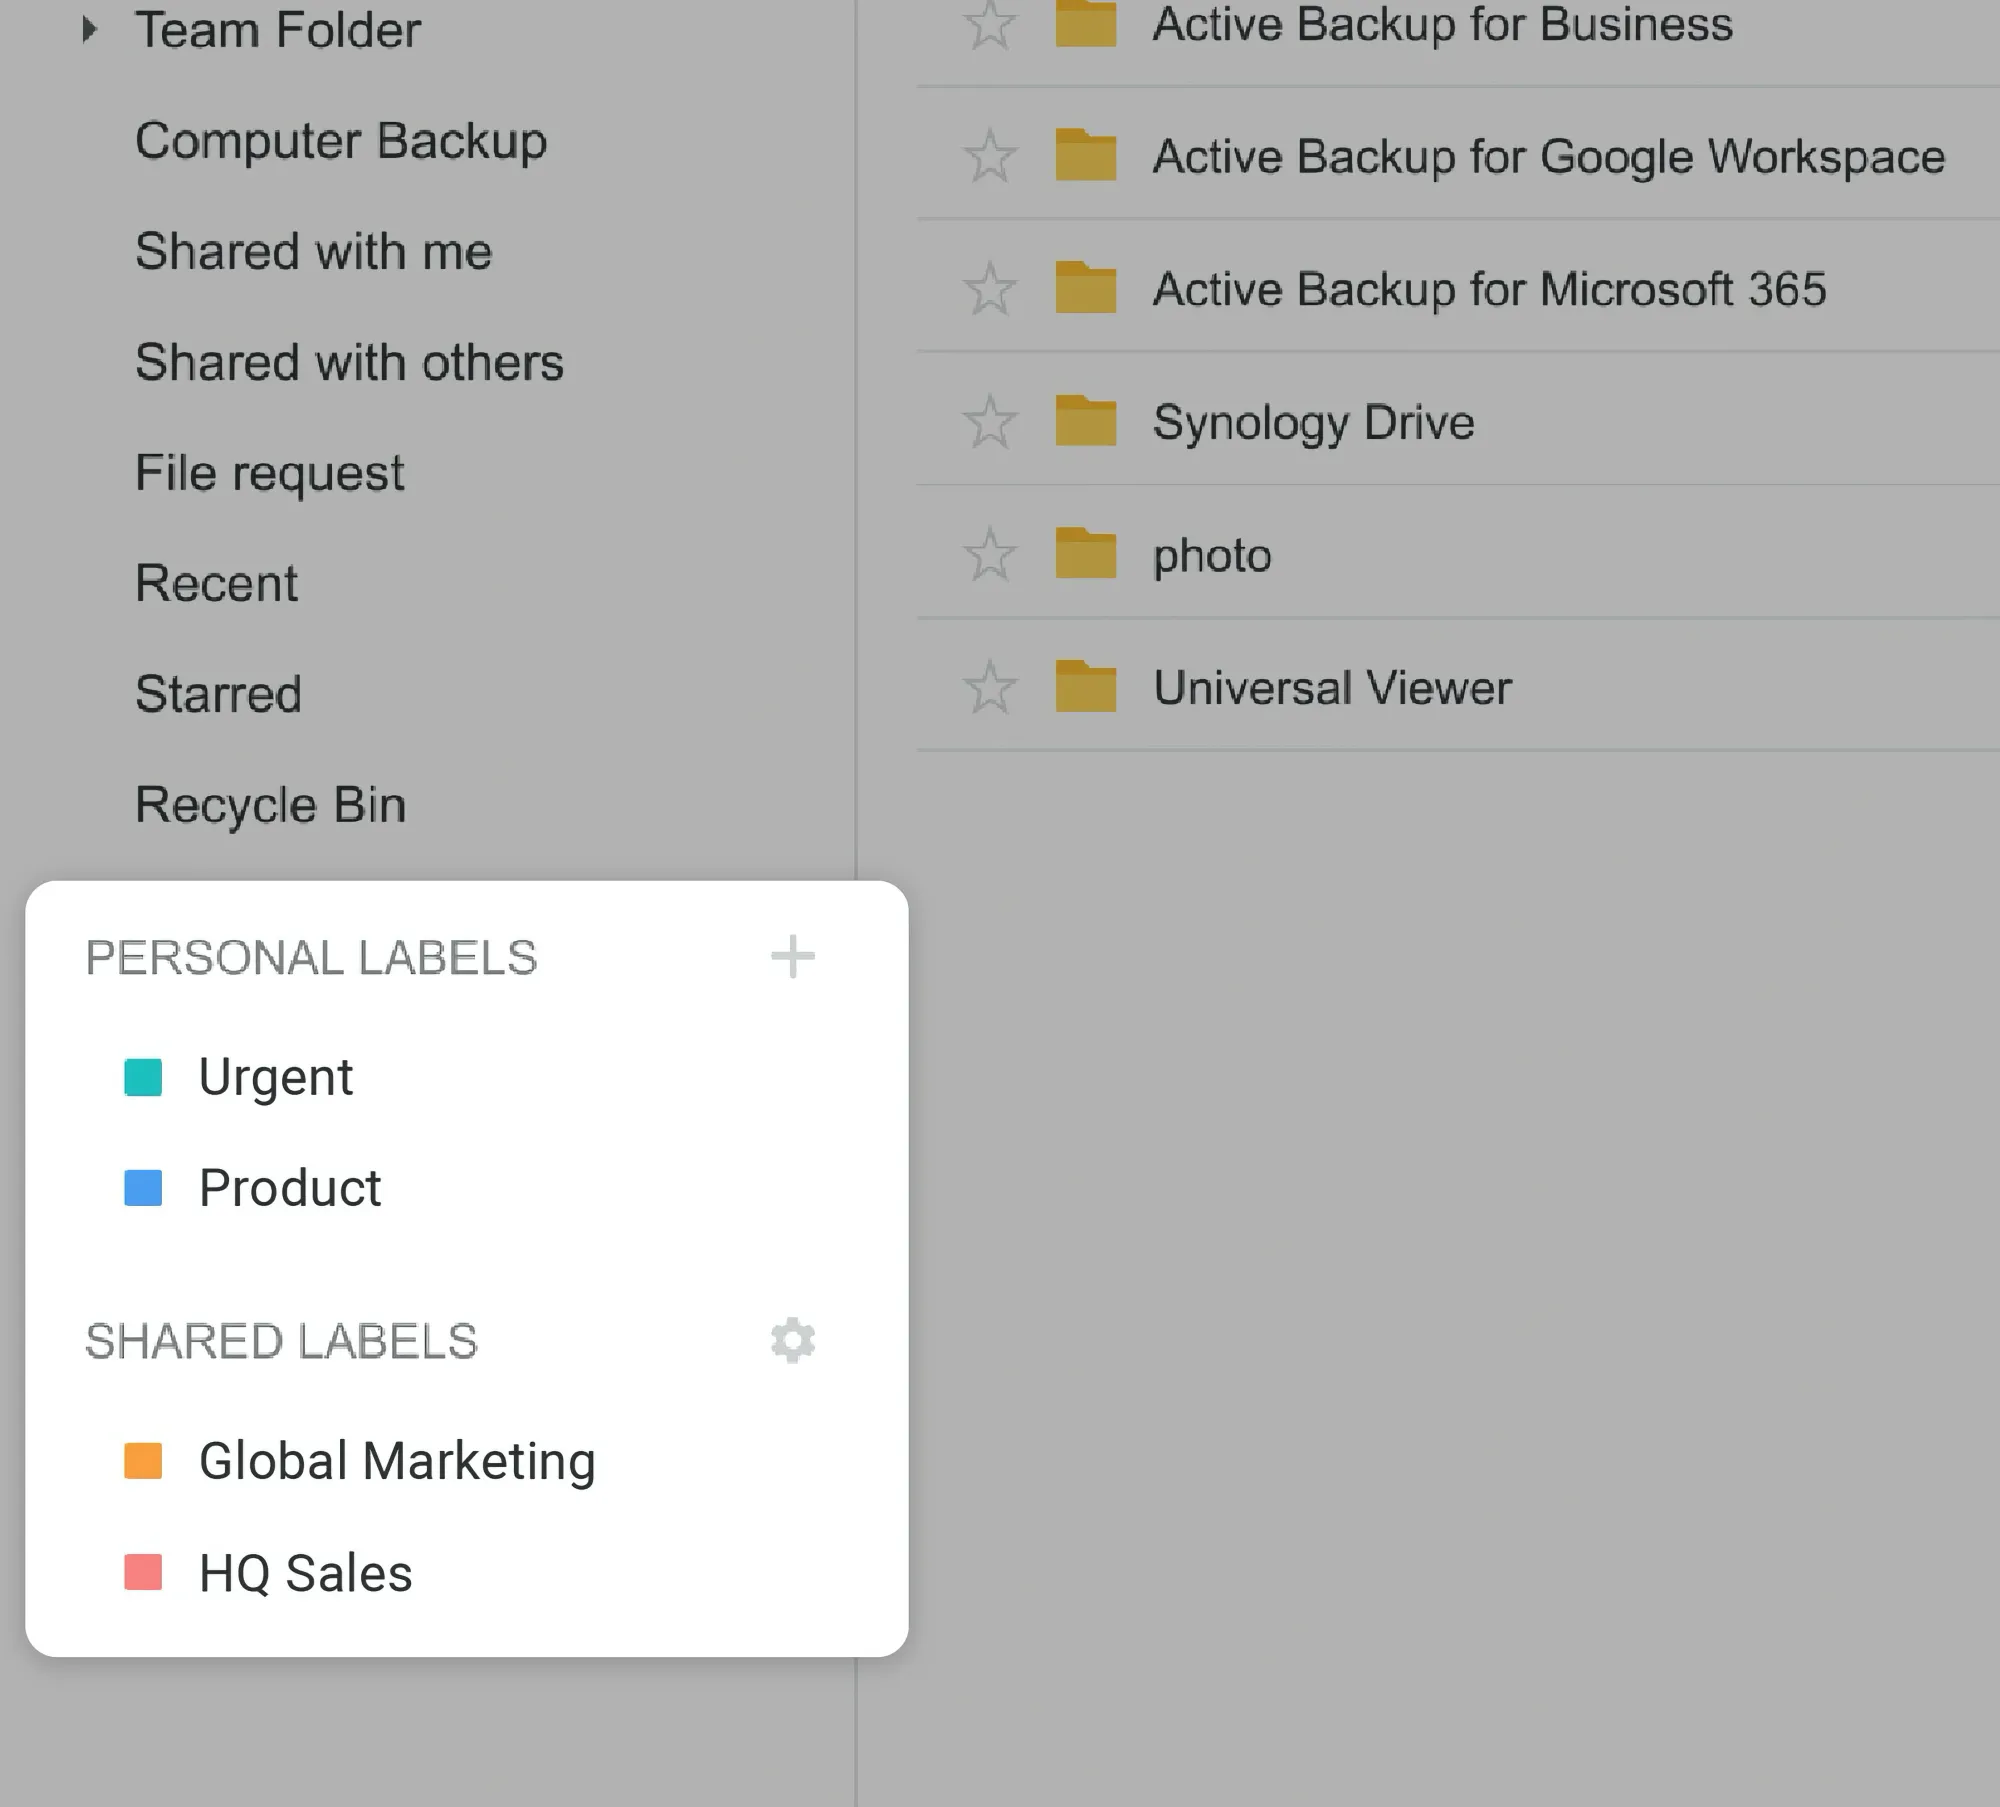Click the blue Product label color swatch
The width and height of the screenshot is (2000, 1807).
(x=143, y=1188)
